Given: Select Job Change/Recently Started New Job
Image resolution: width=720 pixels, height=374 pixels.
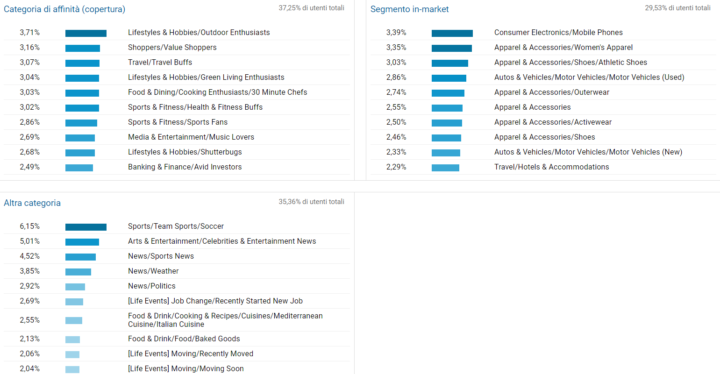Looking at the screenshot, I should coord(215,301).
